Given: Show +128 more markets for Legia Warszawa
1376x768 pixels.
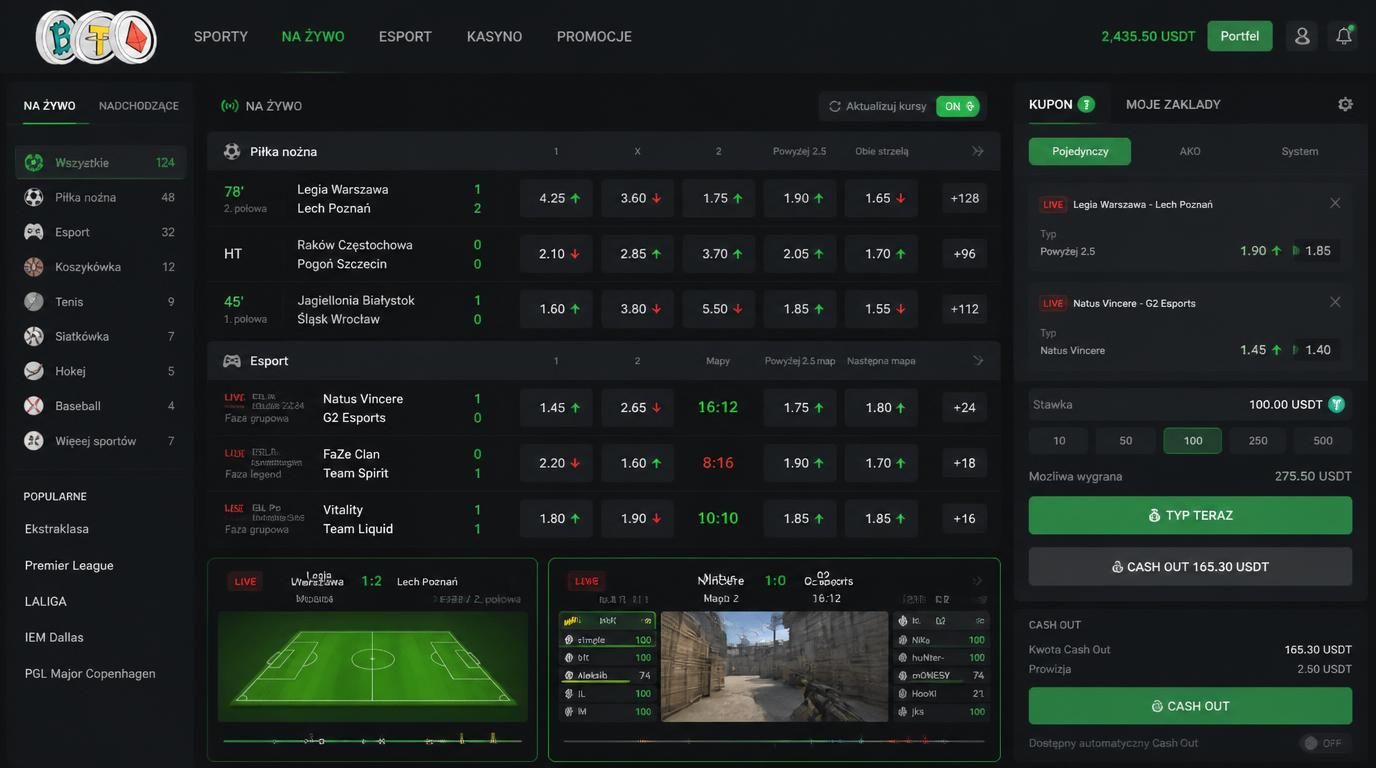Looking at the screenshot, I should [x=964, y=198].
